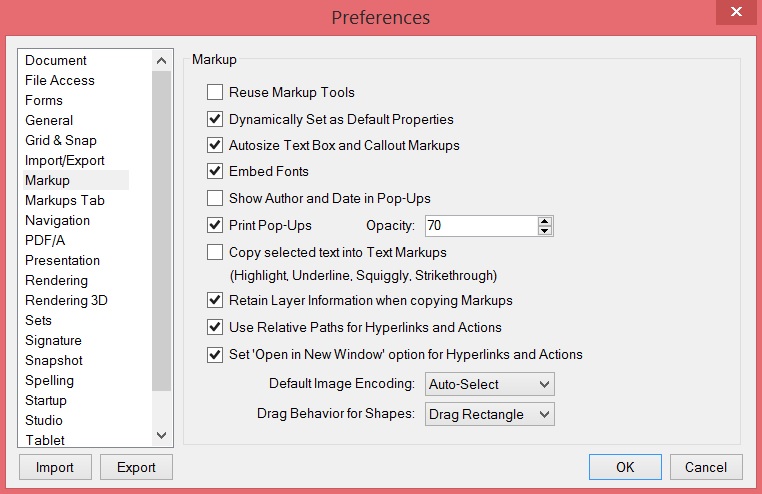Disable the Print Pop-Ups checkbox

[x=215, y=225]
